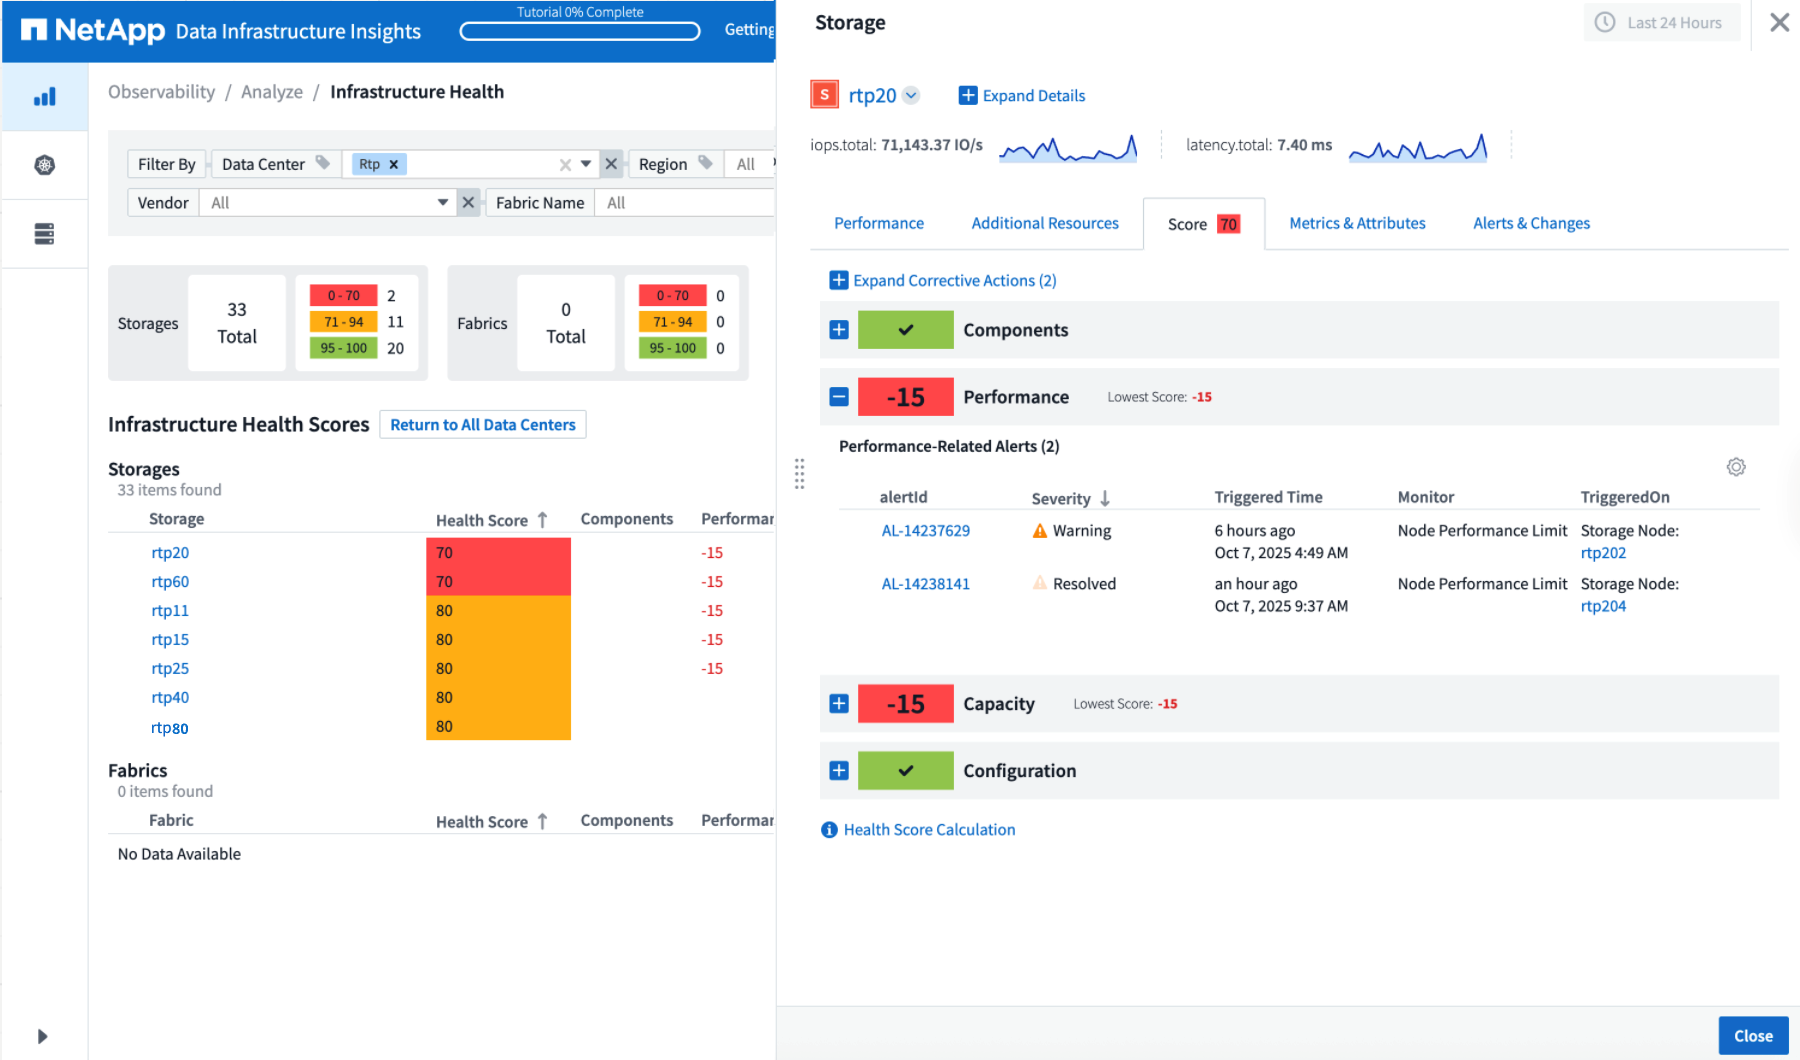Expand the left sidebar with arrow icon
Image resolution: width=1800 pixels, height=1060 pixels.
(x=42, y=1036)
